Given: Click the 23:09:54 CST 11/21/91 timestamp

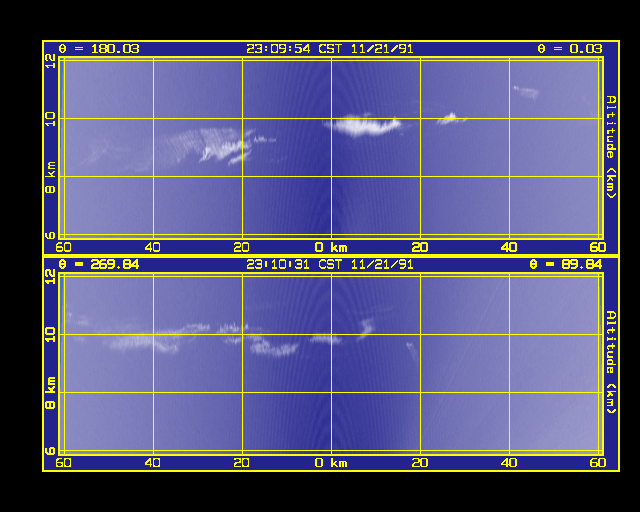Looking at the screenshot, I should click(330, 49).
